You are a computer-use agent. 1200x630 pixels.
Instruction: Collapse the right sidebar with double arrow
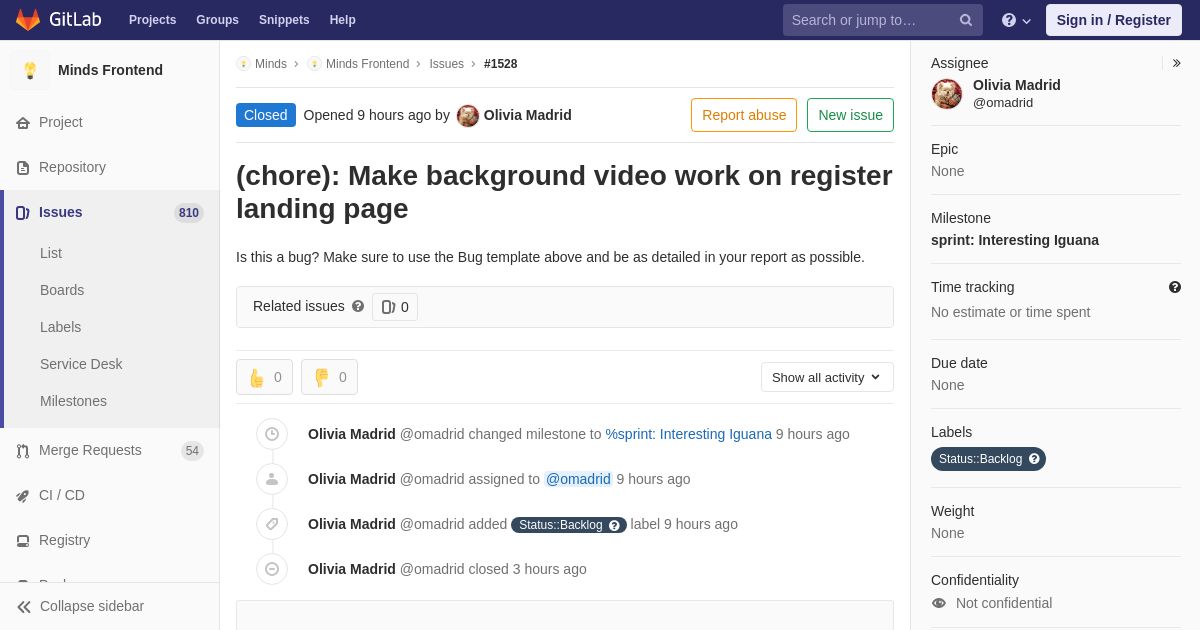tap(1176, 63)
